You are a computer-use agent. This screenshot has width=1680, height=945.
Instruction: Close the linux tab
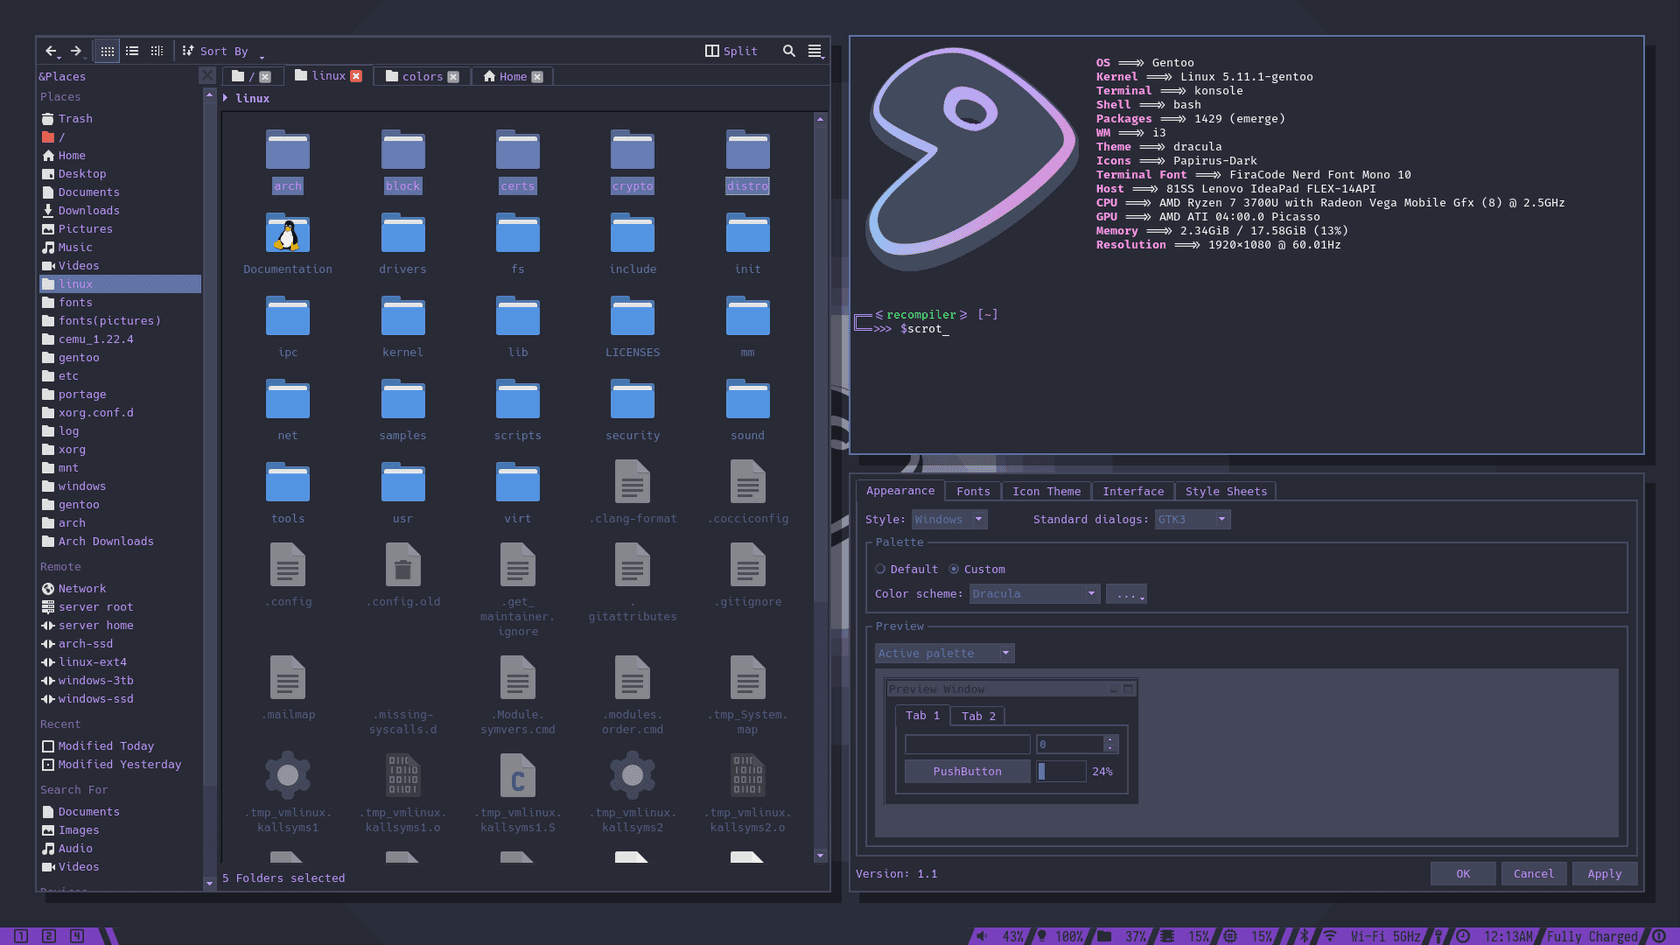coord(356,76)
